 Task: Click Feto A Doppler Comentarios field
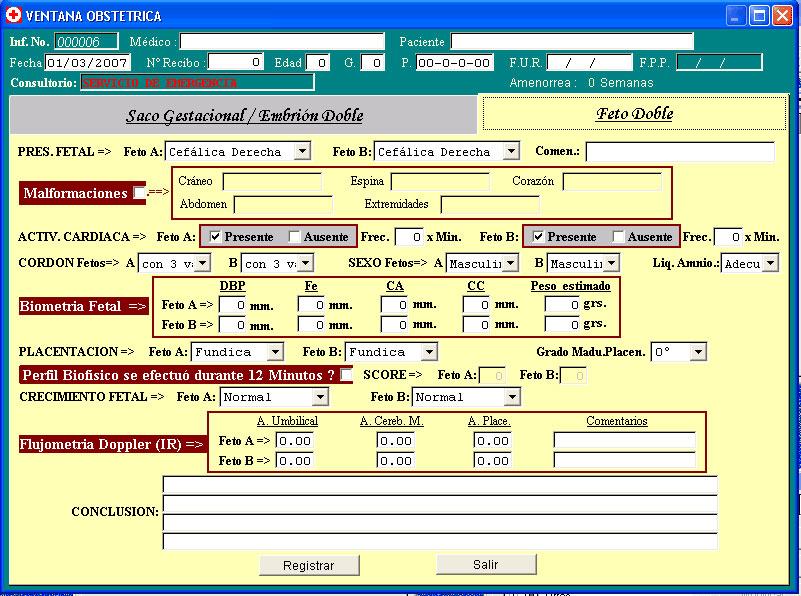(625, 440)
